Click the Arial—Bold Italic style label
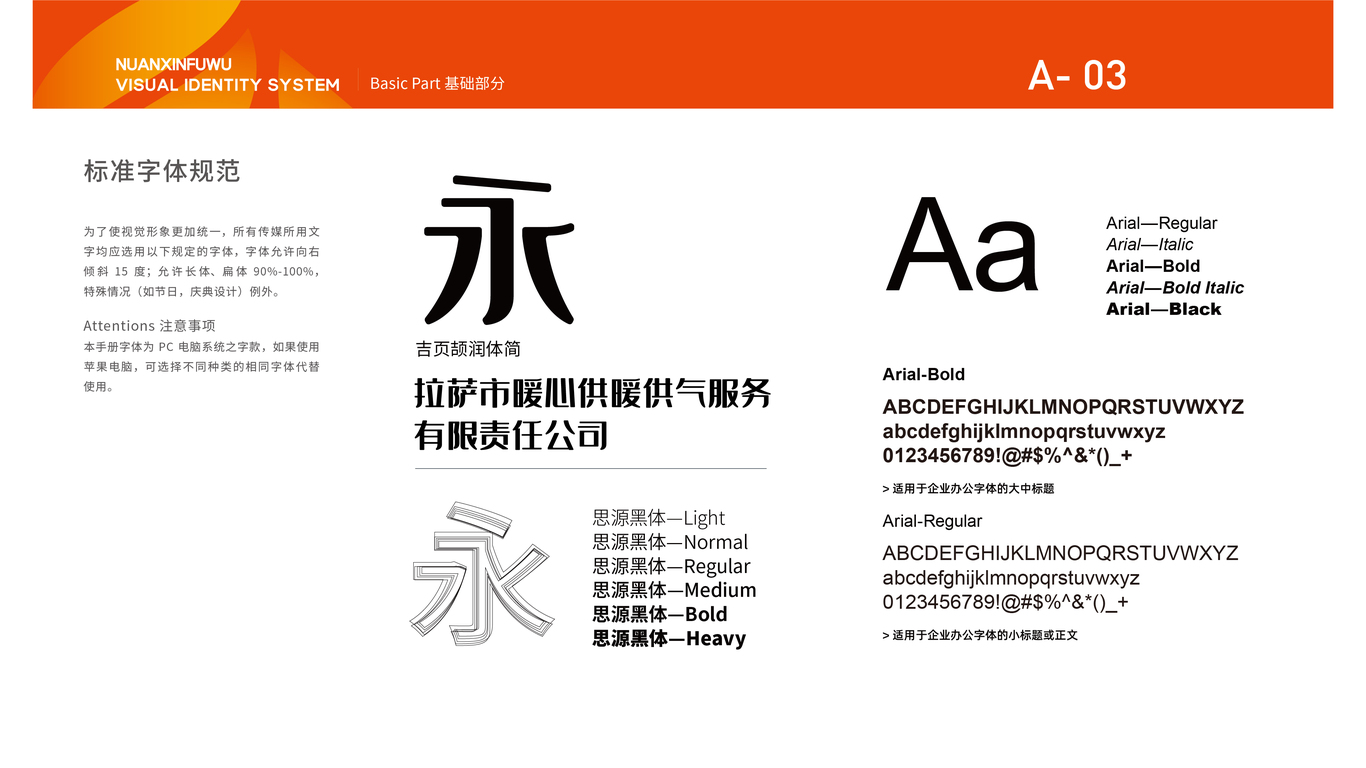Image resolution: width=1366 pixels, height=768 pixels. (1175, 288)
